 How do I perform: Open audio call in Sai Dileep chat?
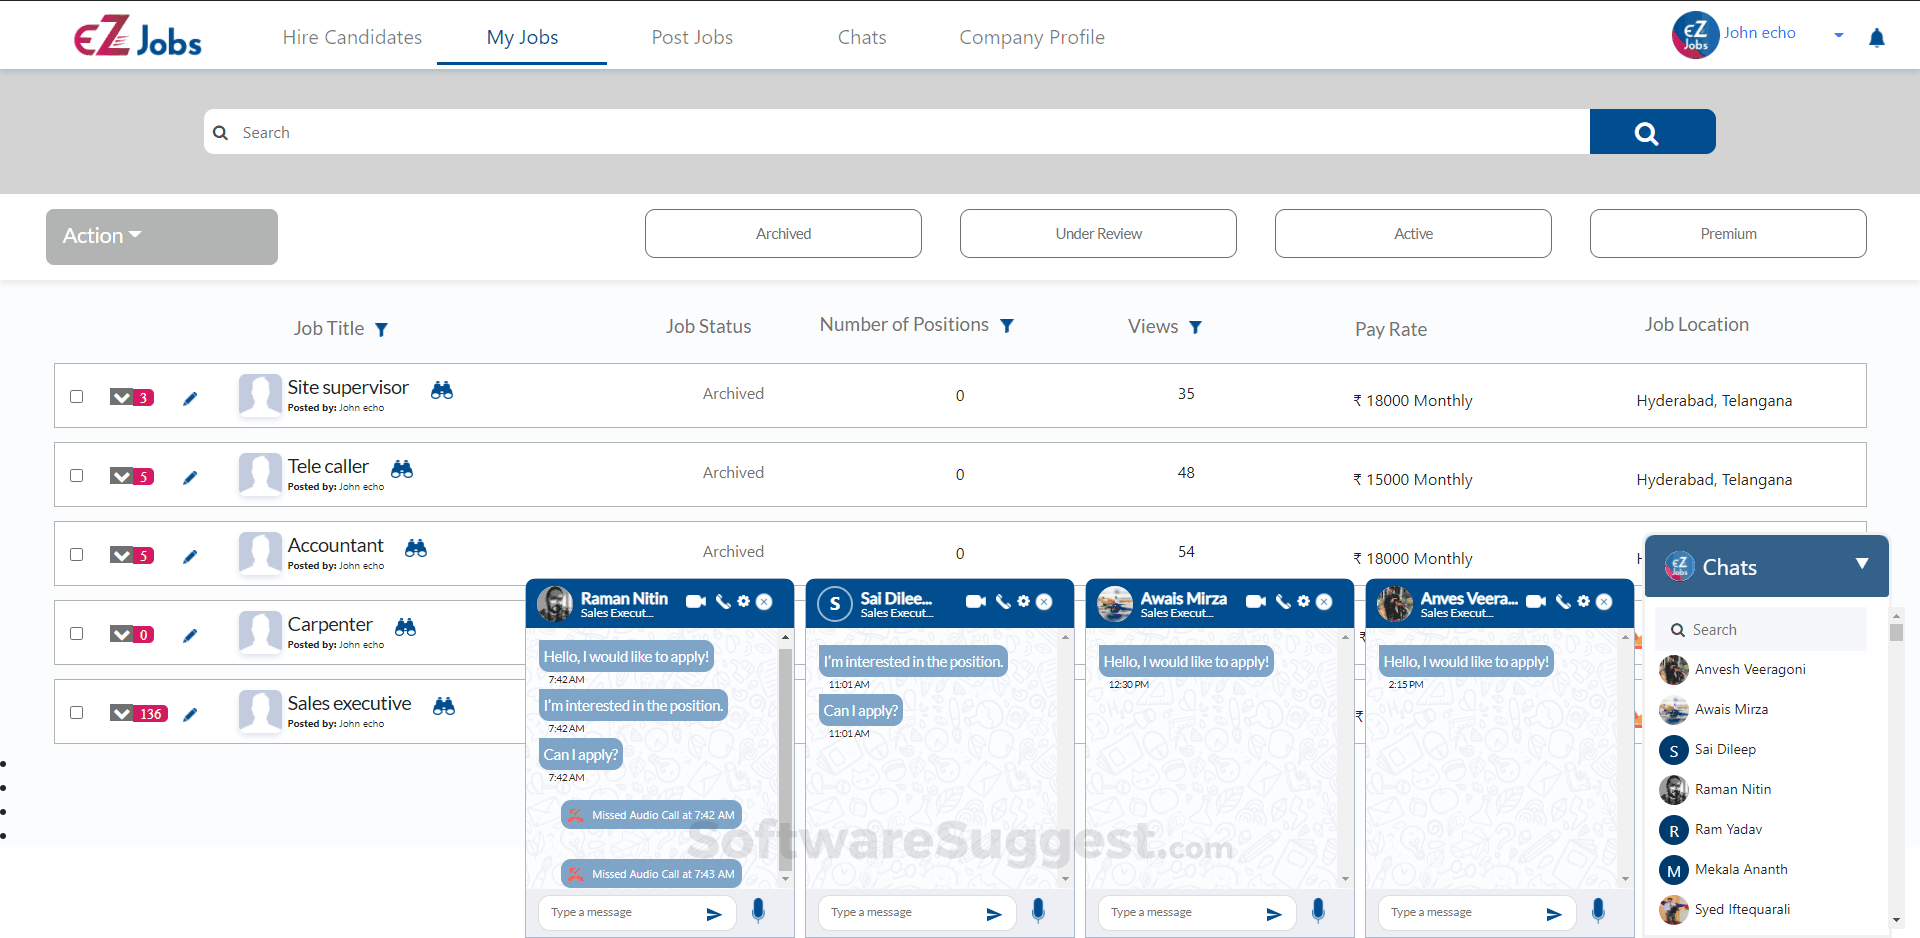(x=1005, y=601)
